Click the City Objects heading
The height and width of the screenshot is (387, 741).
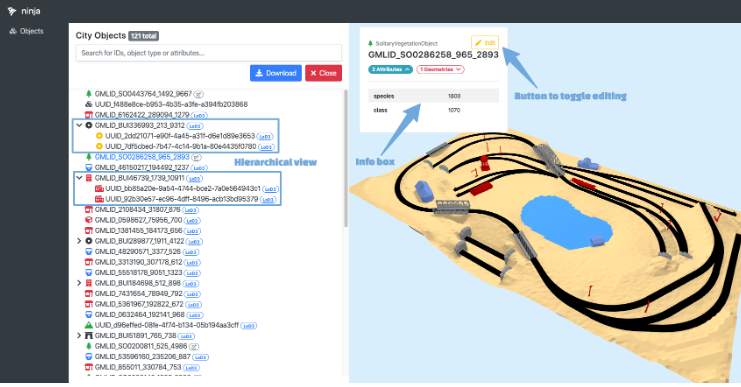101,35
